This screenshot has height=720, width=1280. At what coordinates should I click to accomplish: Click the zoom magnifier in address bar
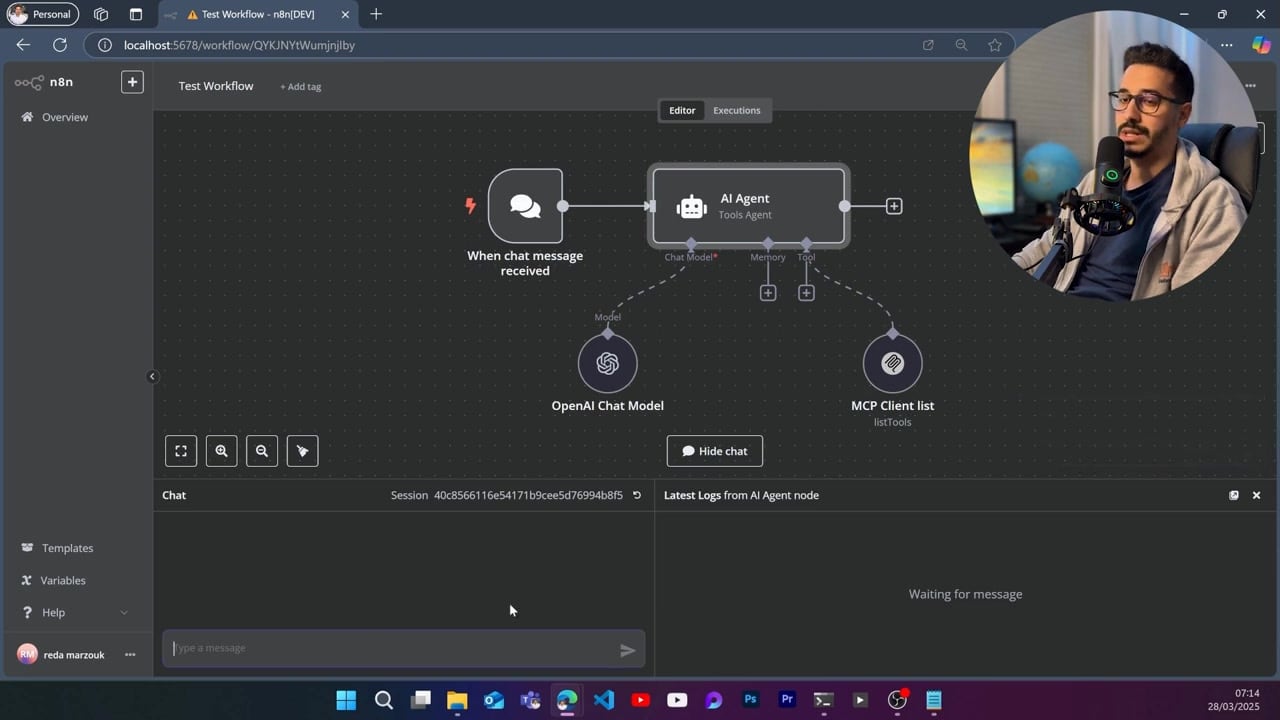coord(961,45)
